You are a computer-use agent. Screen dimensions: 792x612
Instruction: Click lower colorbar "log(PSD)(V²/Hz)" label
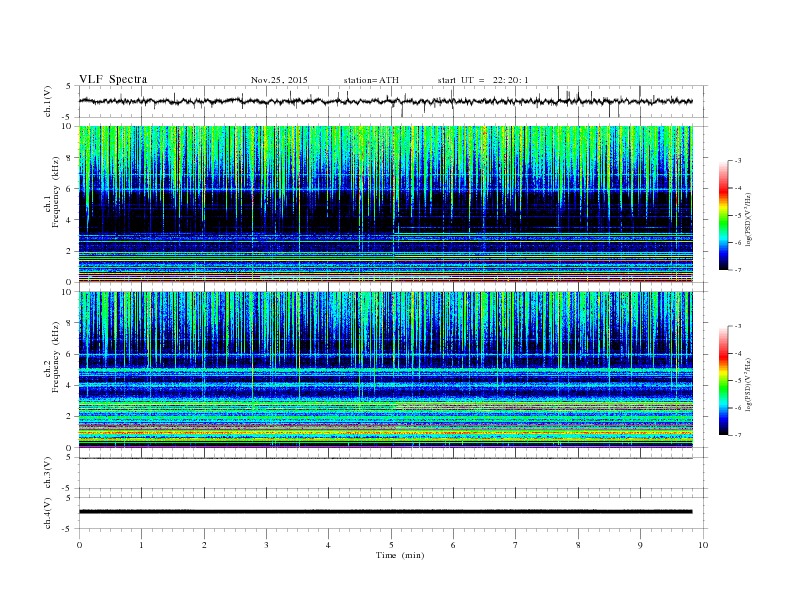pyautogui.click(x=749, y=384)
